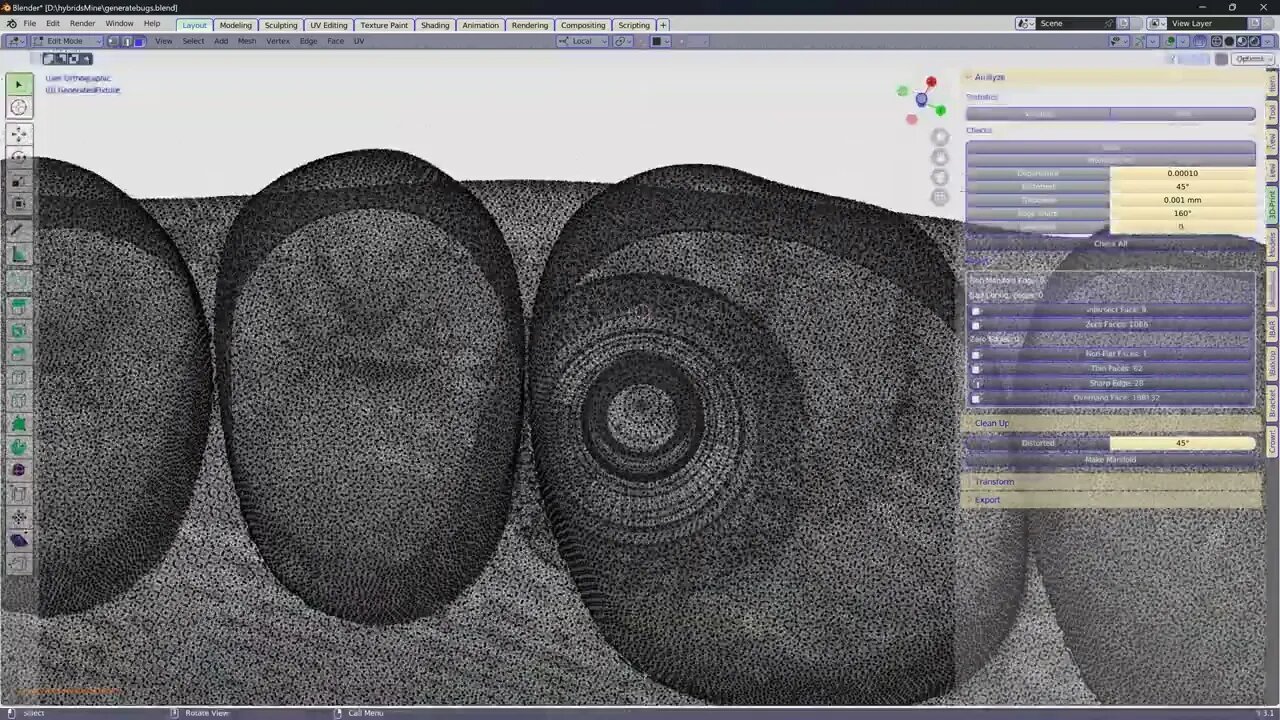Screen dimensions: 1280x720
Task: Expand the Export panel
Action: [987, 500]
